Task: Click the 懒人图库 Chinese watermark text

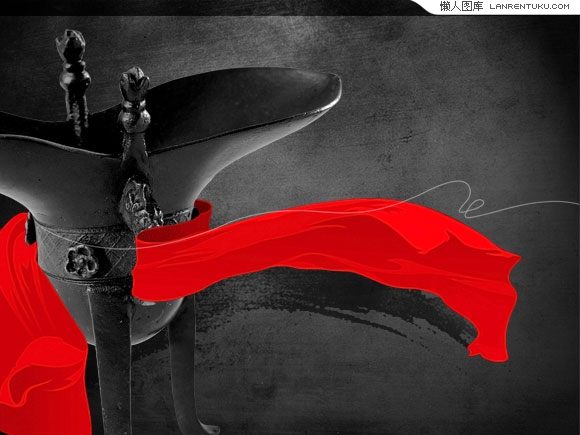Action: (x=461, y=6)
